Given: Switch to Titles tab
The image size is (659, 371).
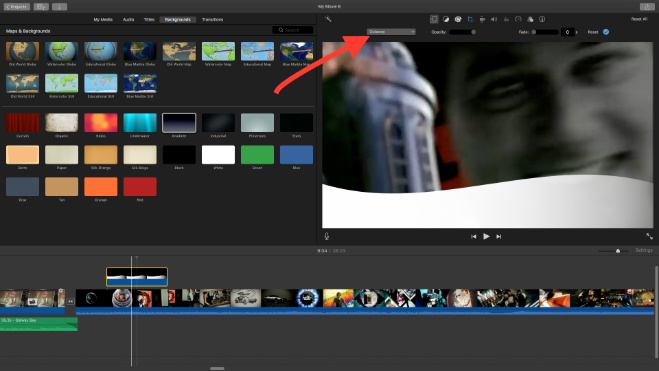Looking at the screenshot, I should tap(149, 20).
